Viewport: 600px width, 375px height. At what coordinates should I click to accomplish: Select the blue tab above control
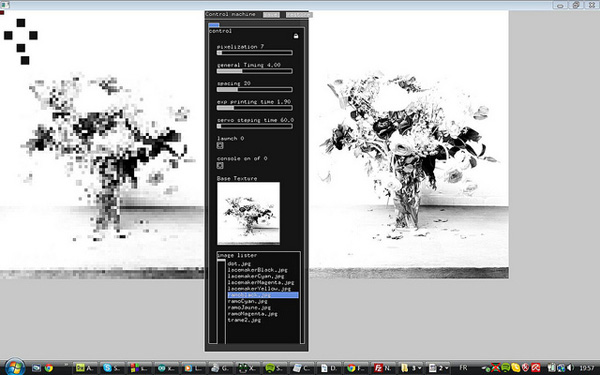pyautogui.click(x=214, y=25)
